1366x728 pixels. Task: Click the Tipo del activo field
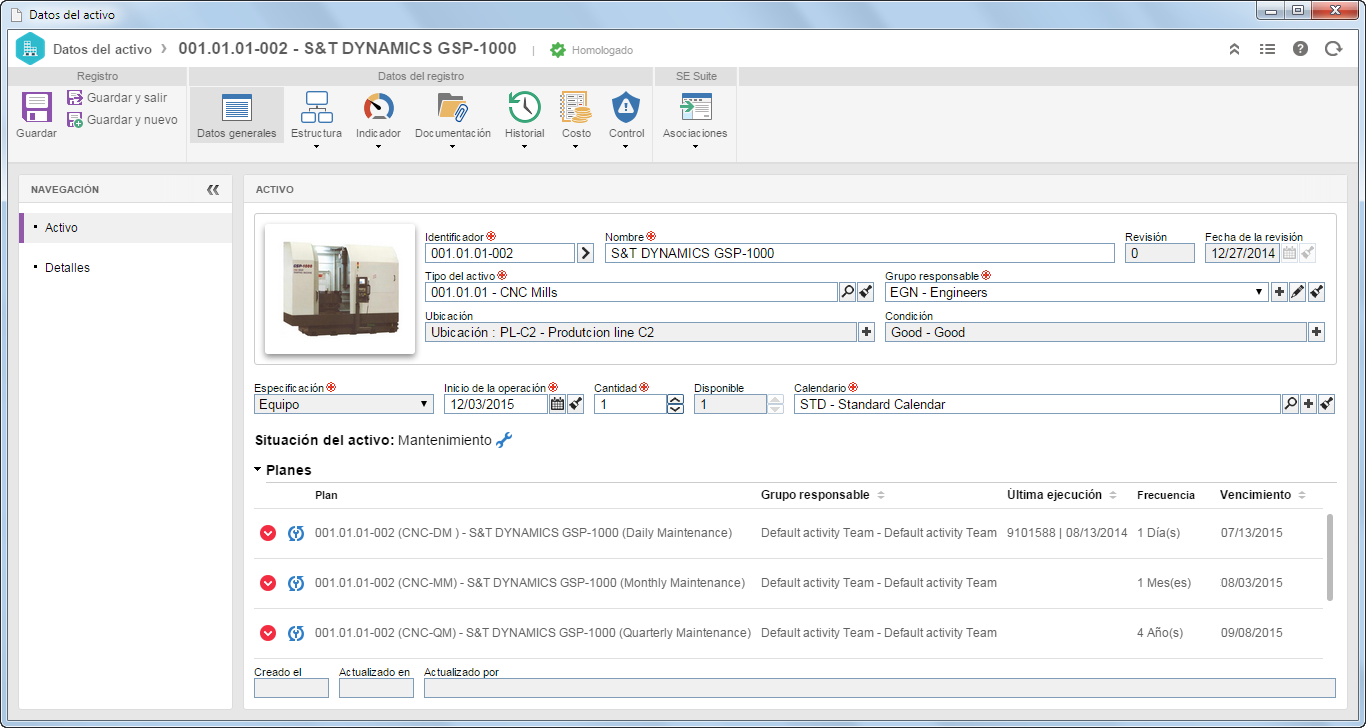click(x=631, y=292)
